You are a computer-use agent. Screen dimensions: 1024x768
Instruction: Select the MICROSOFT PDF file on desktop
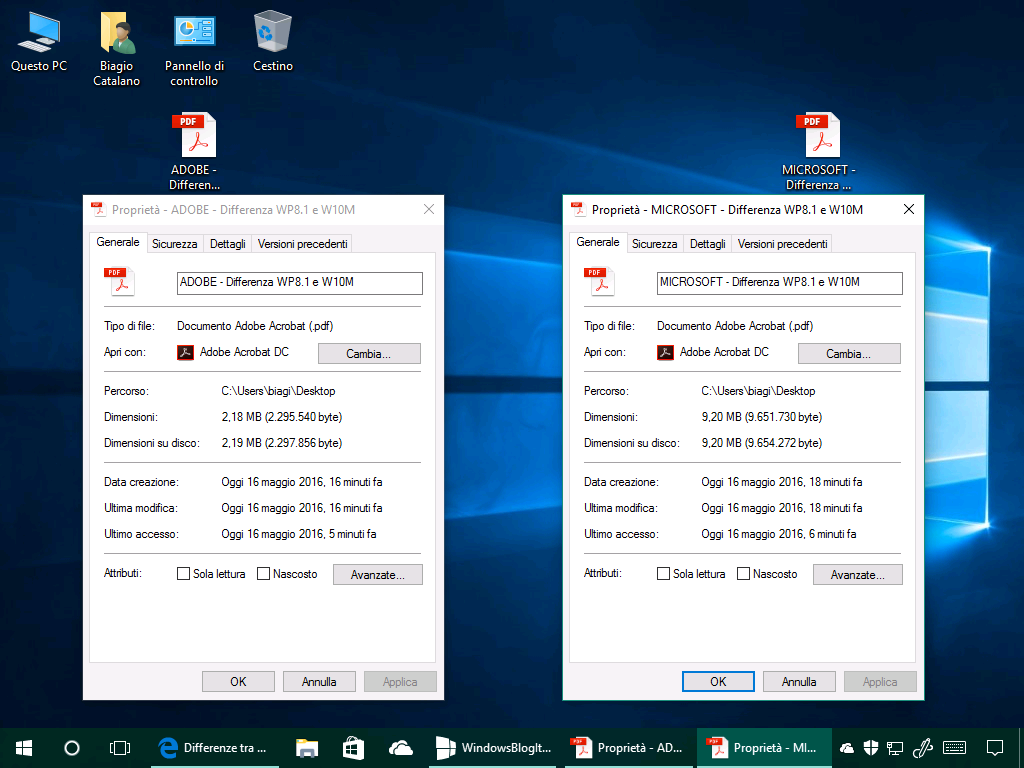(818, 152)
